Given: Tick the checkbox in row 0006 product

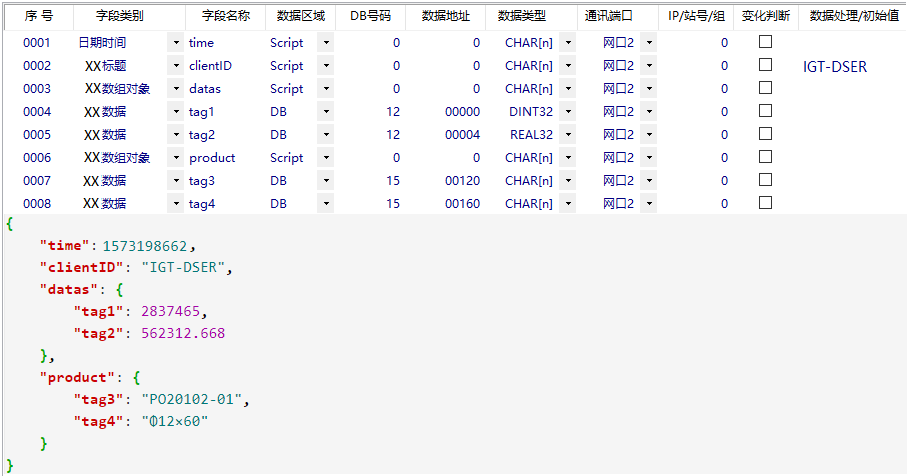Looking at the screenshot, I should (765, 157).
